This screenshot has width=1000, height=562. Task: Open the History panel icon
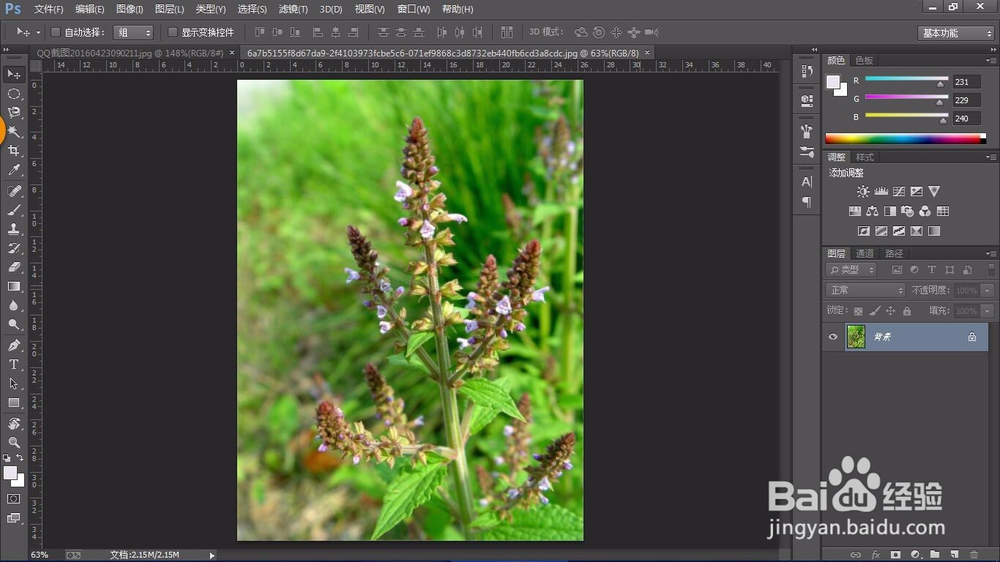(807, 71)
